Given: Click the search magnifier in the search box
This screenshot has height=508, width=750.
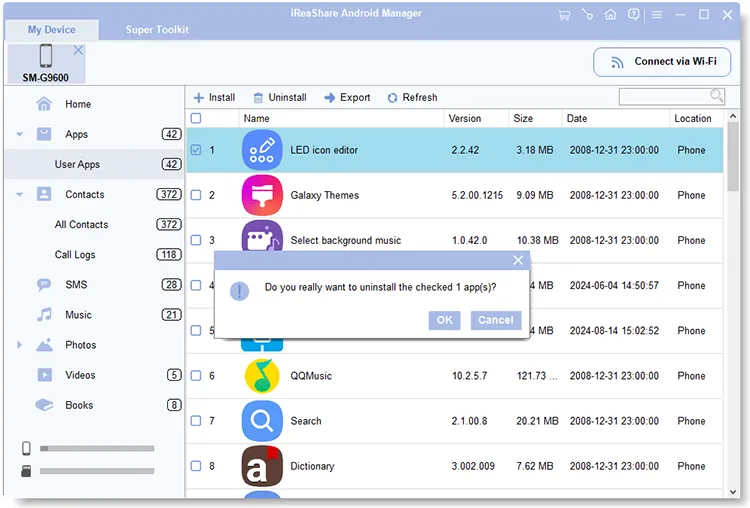Looking at the screenshot, I should click(x=716, y=96).
